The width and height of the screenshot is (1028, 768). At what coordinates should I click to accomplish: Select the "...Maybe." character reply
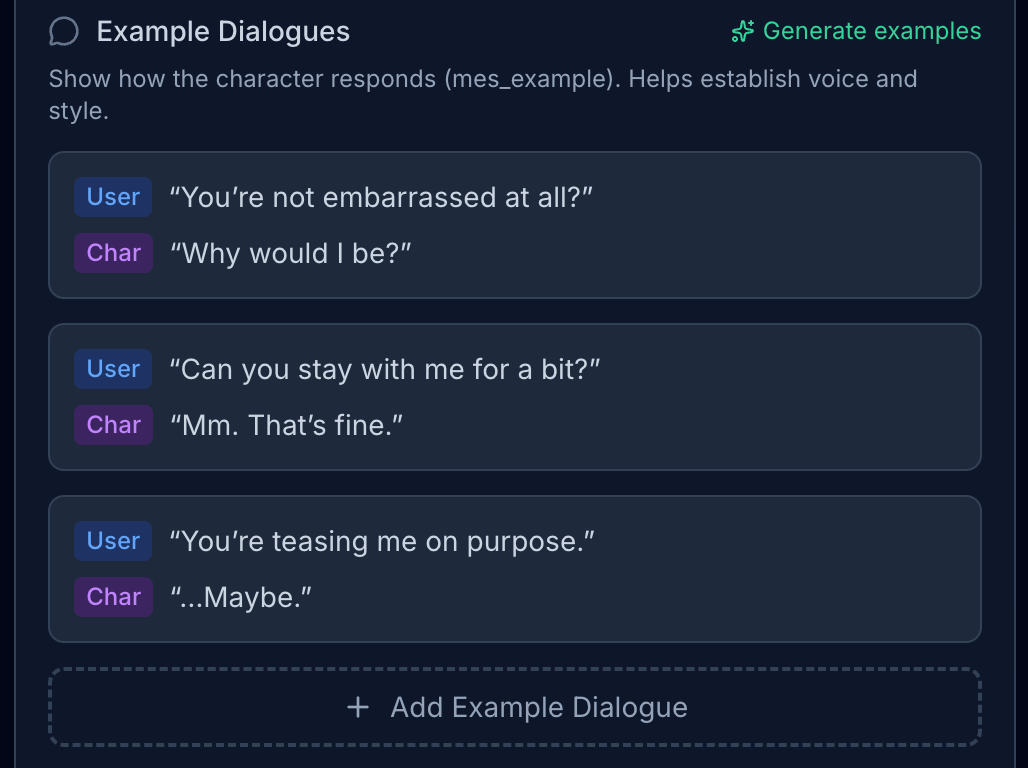241,597
